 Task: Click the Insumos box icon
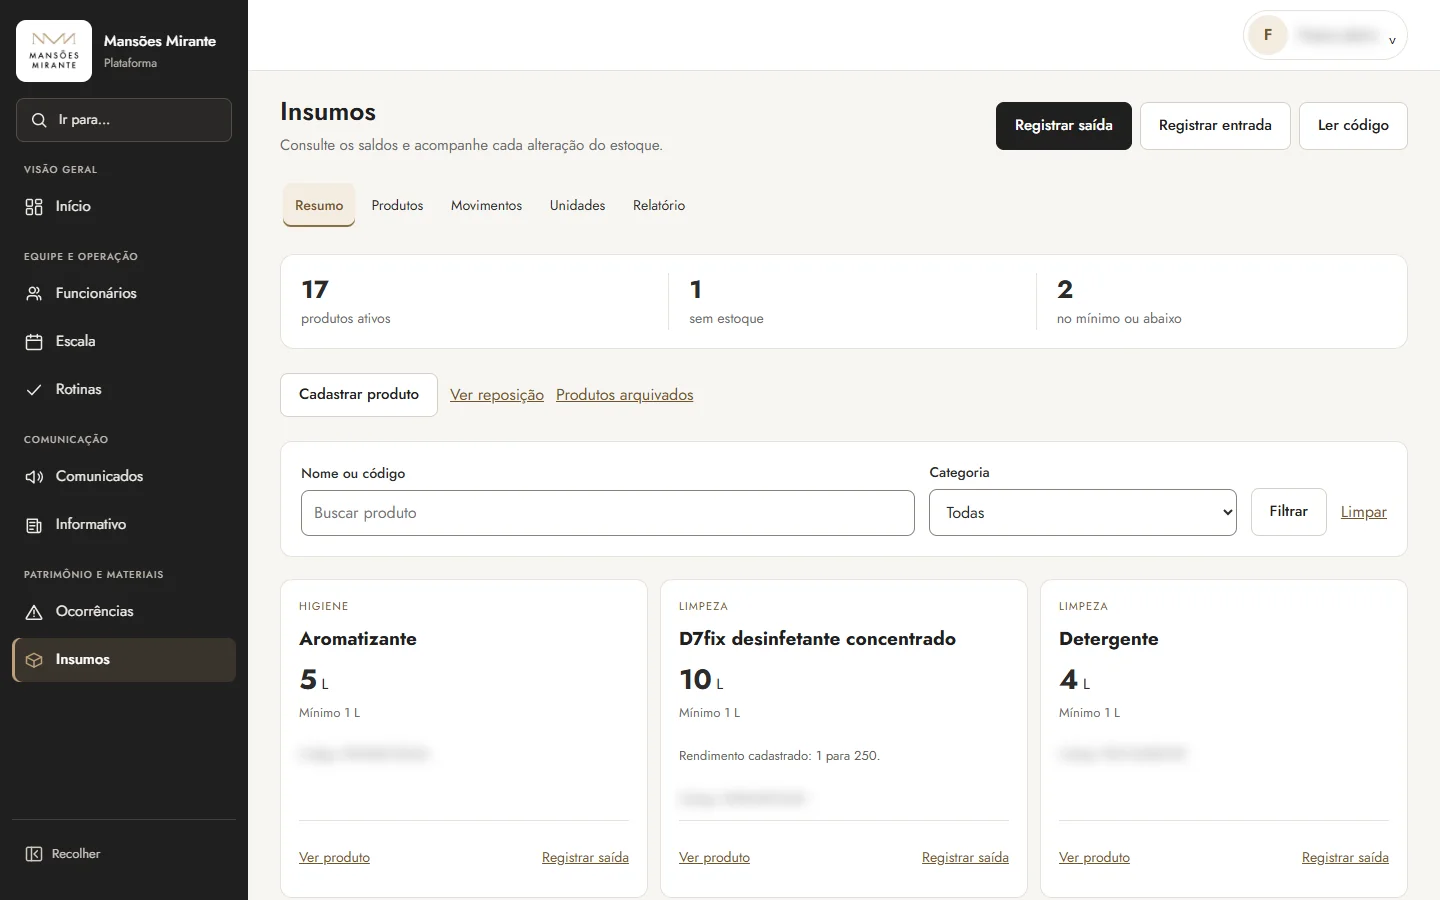[x=34, y=660]
